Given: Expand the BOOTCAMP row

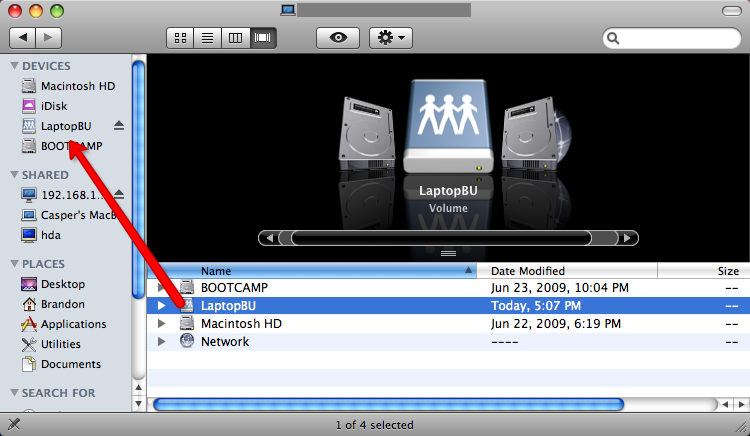Looking at the screenshot, I should 161,287.
